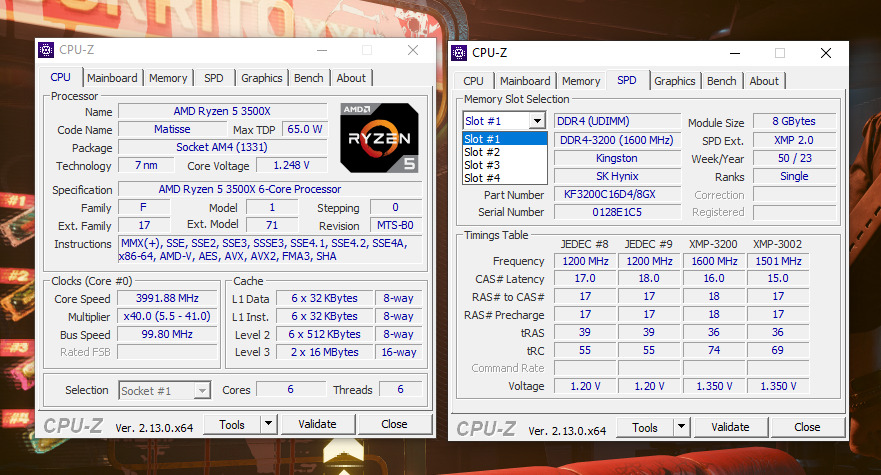Open Bench tab in the right CPU-Z window
This screenshot has width=881, height=475.
(x=721, y=81)
